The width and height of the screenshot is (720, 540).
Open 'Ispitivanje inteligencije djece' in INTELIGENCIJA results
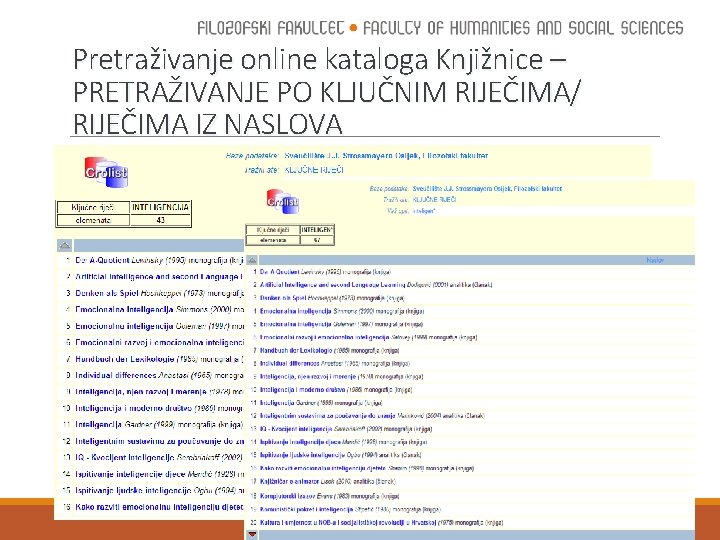[x=130, y=474]
